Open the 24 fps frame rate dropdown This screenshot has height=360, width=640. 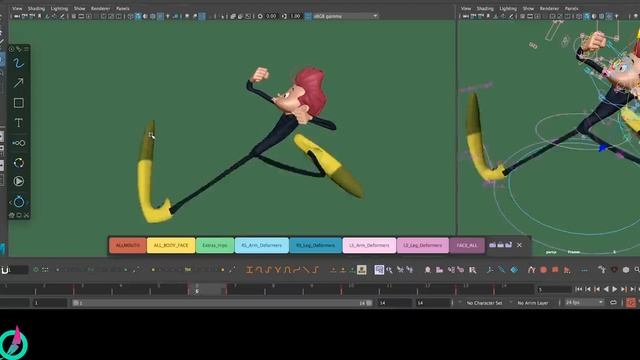click(584, 302)
